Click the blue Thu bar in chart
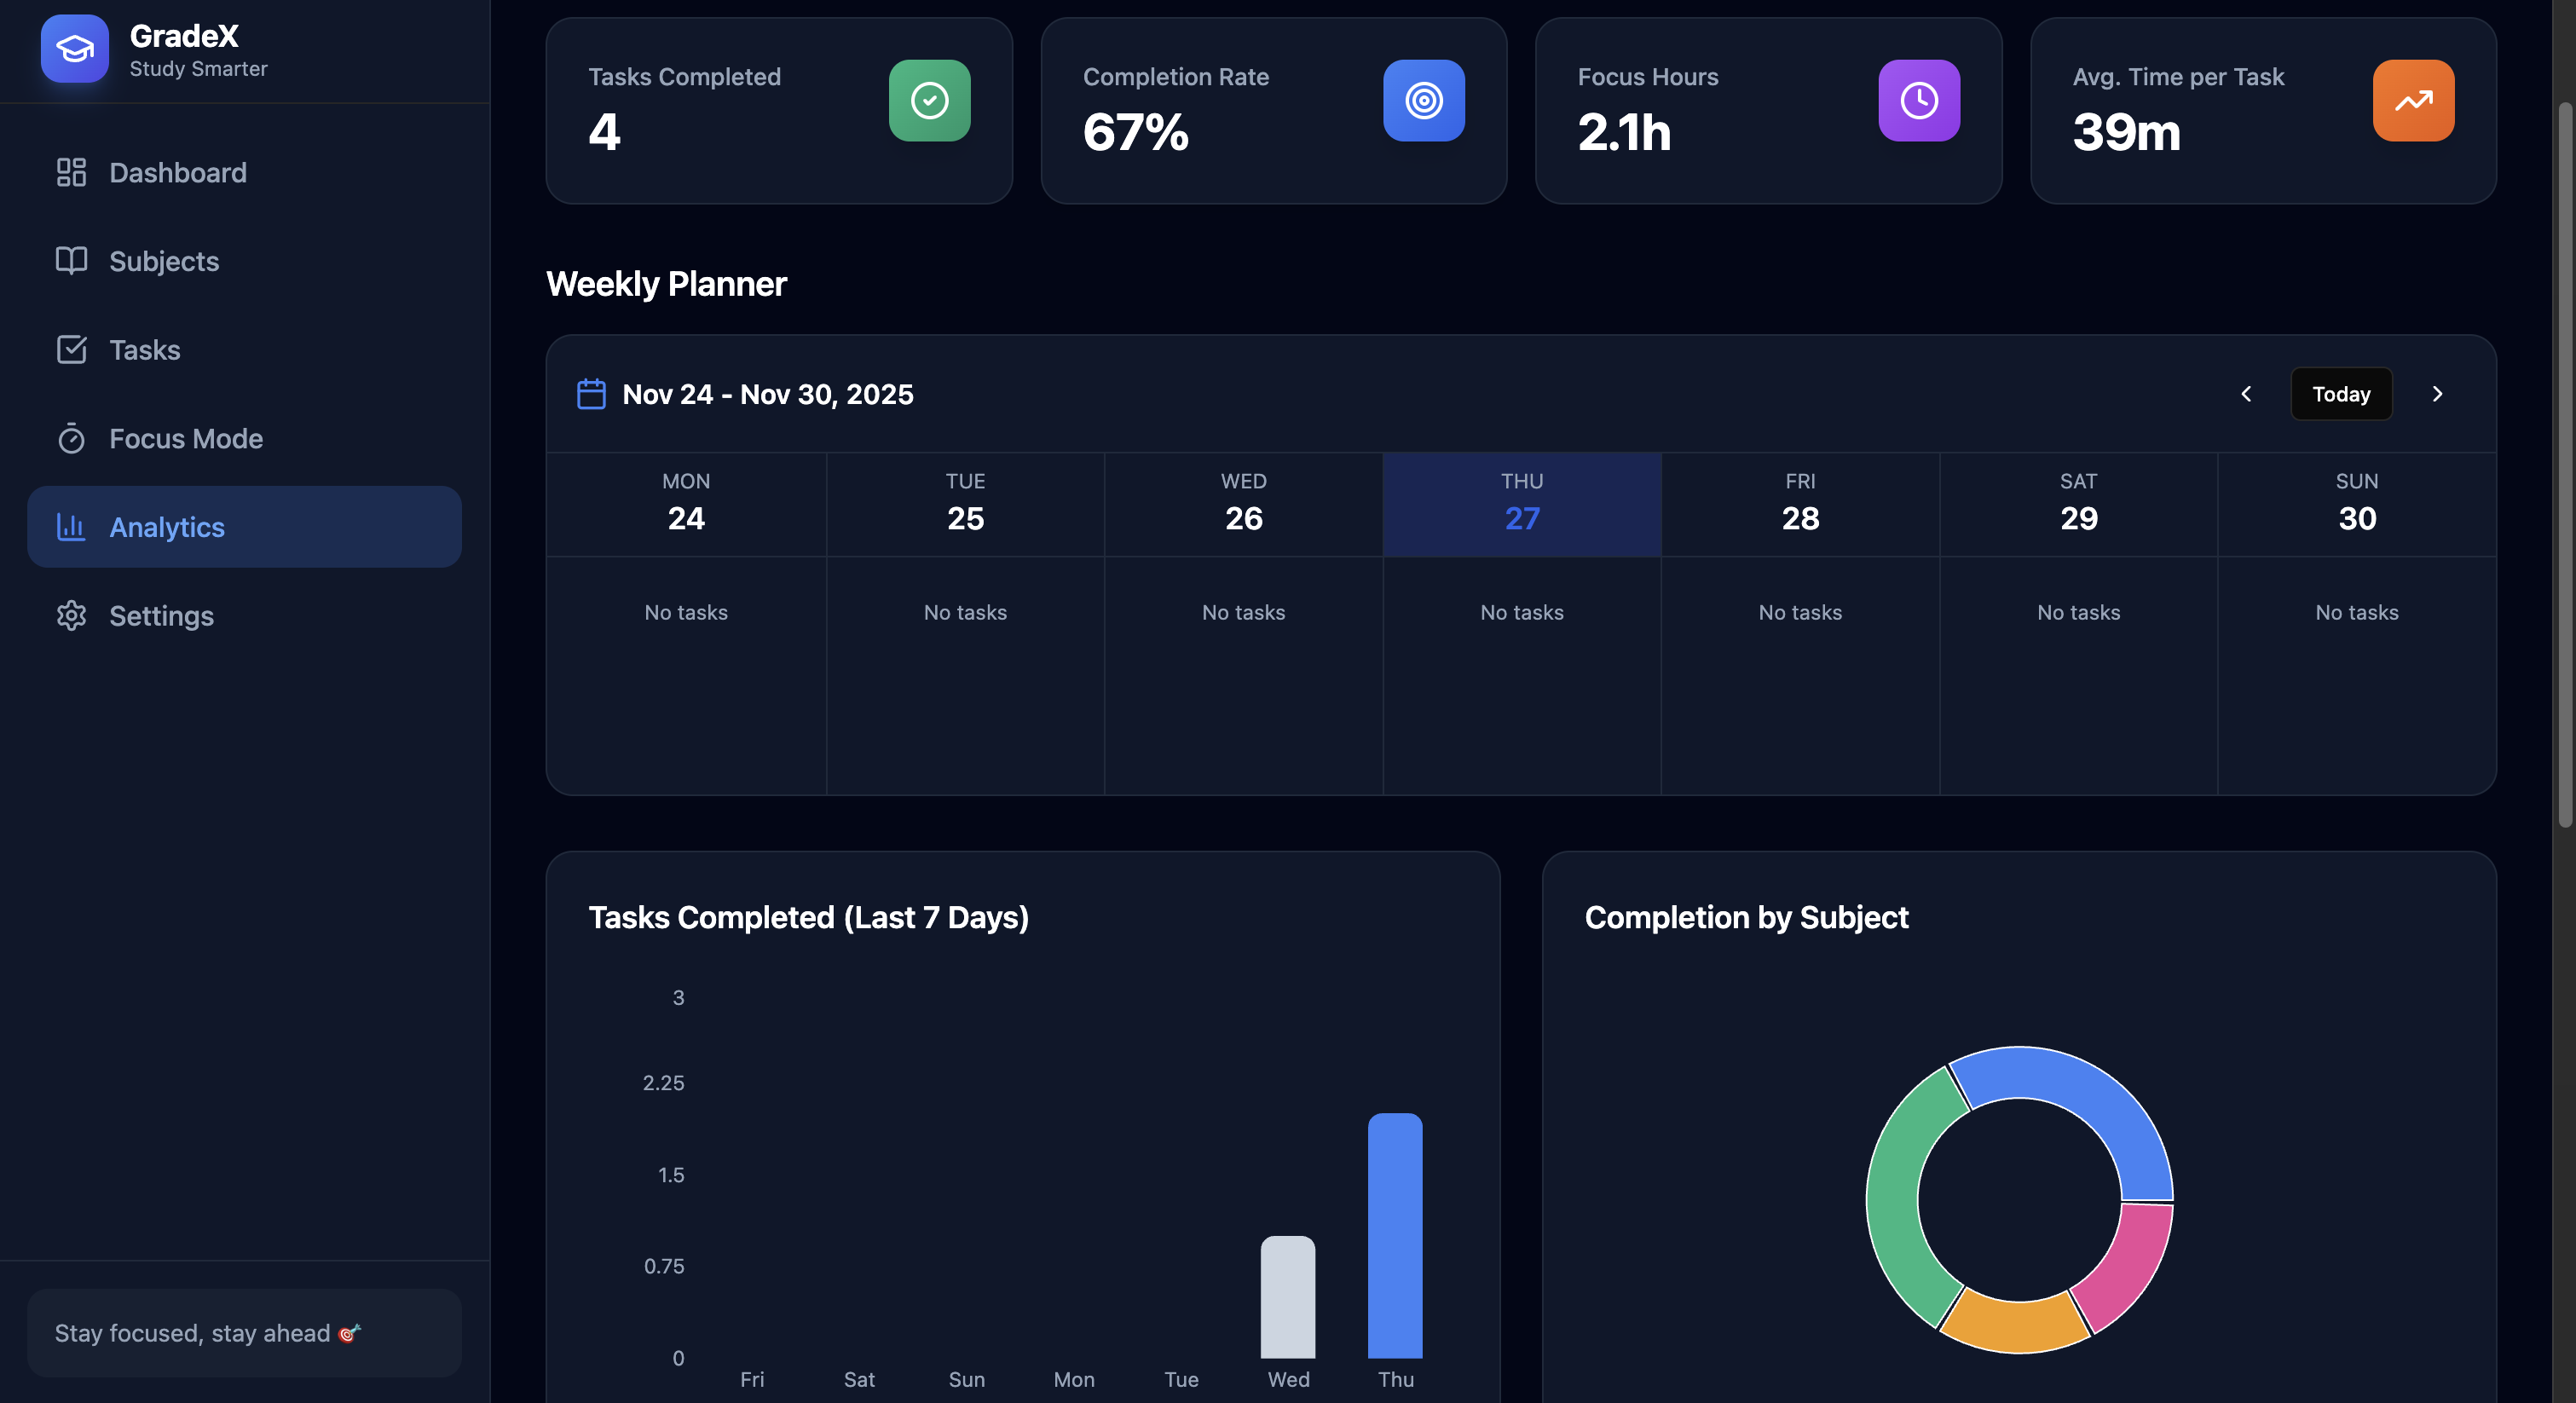The height and width of the screenshot is (1403, 2576). (x=1394, y=1235)
